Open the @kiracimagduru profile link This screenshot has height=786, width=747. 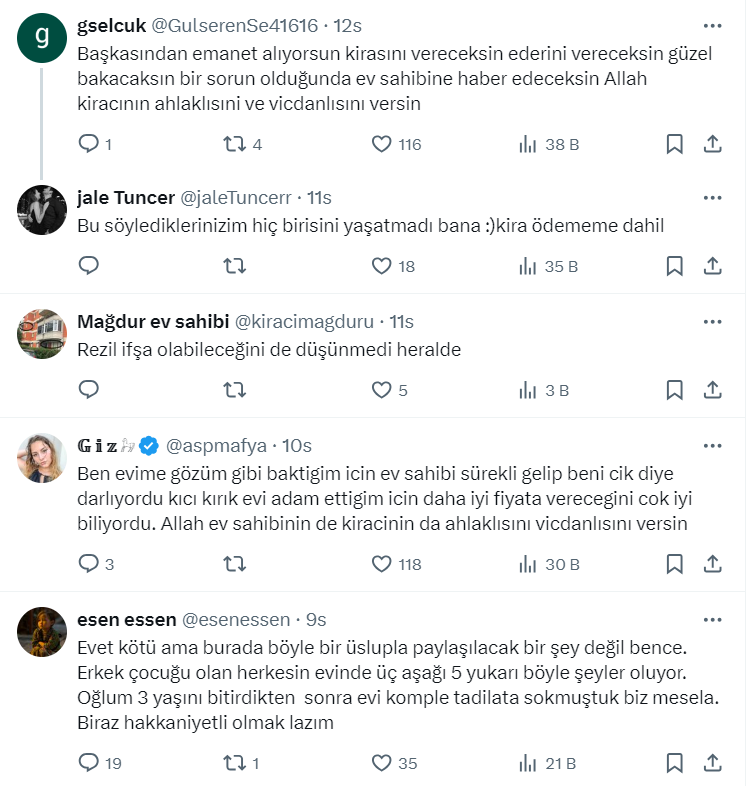click(304, 321)
